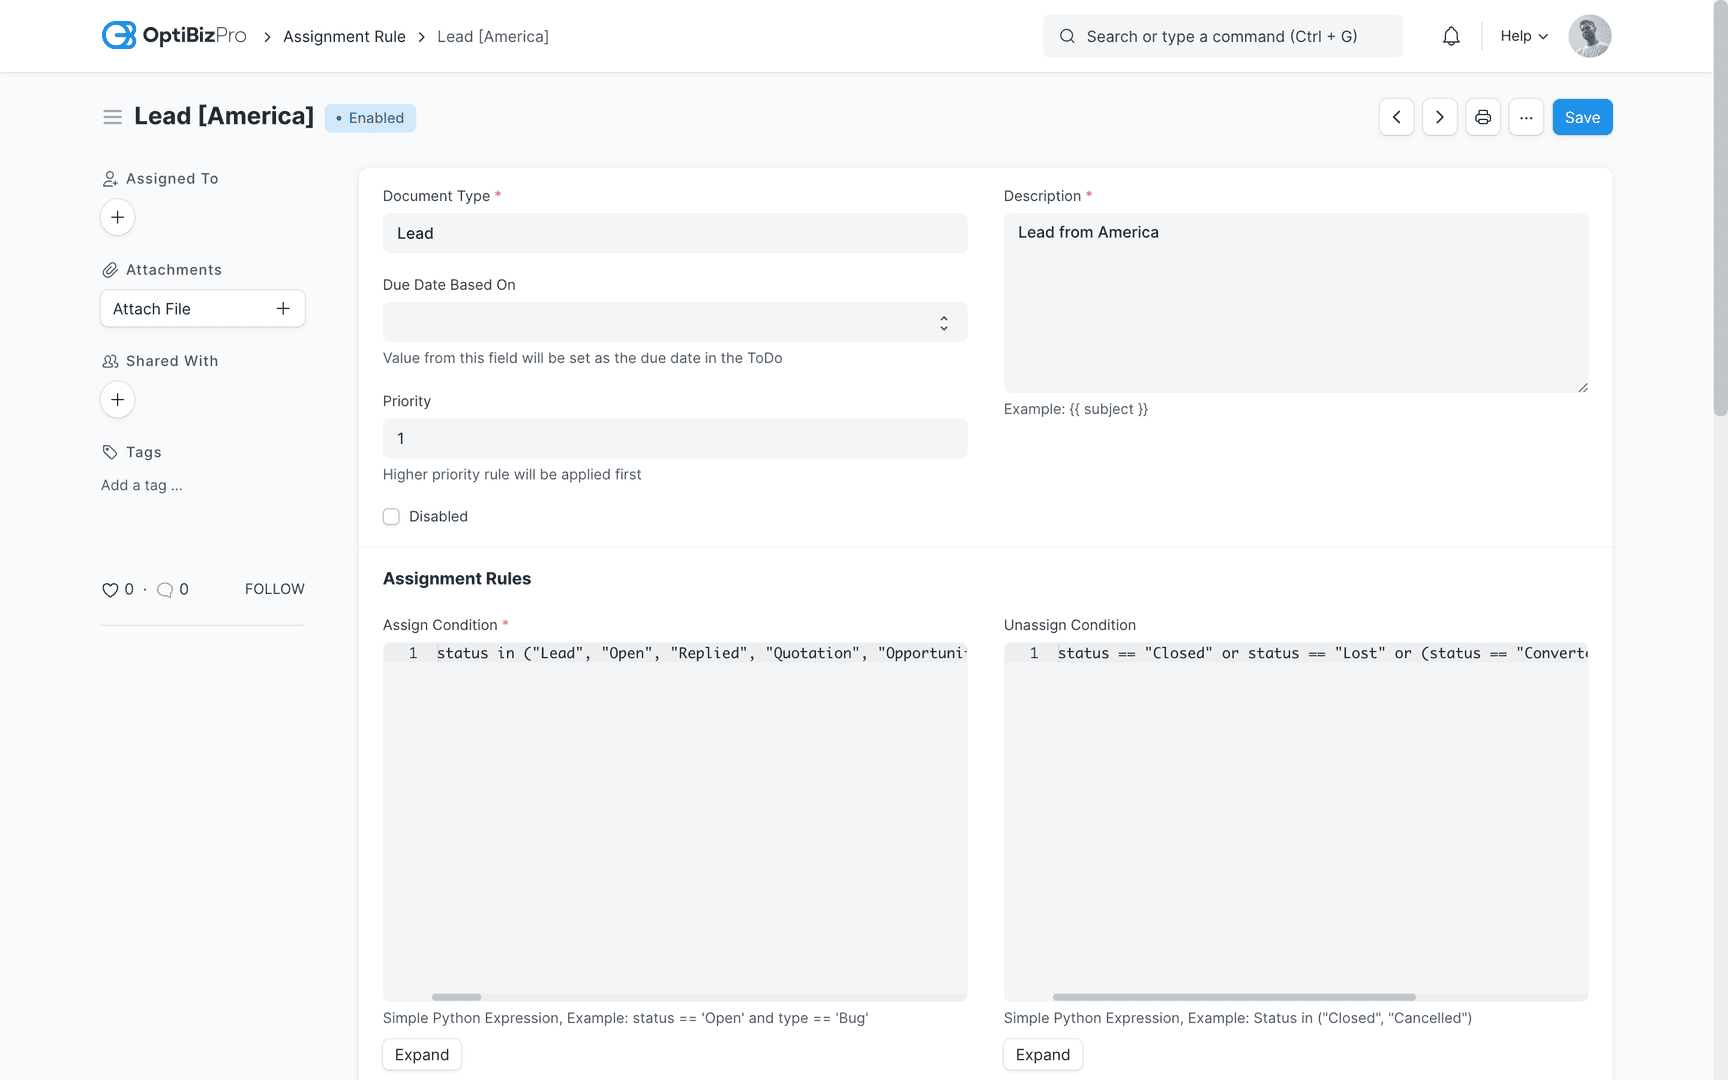Click the user avatar picture
The image size is (1728, 1080).
tap(1589, 35)
